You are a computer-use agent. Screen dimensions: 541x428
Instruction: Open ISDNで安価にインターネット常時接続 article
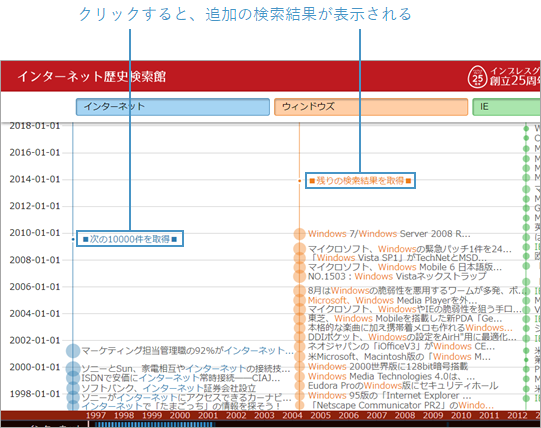click(180, 378)
